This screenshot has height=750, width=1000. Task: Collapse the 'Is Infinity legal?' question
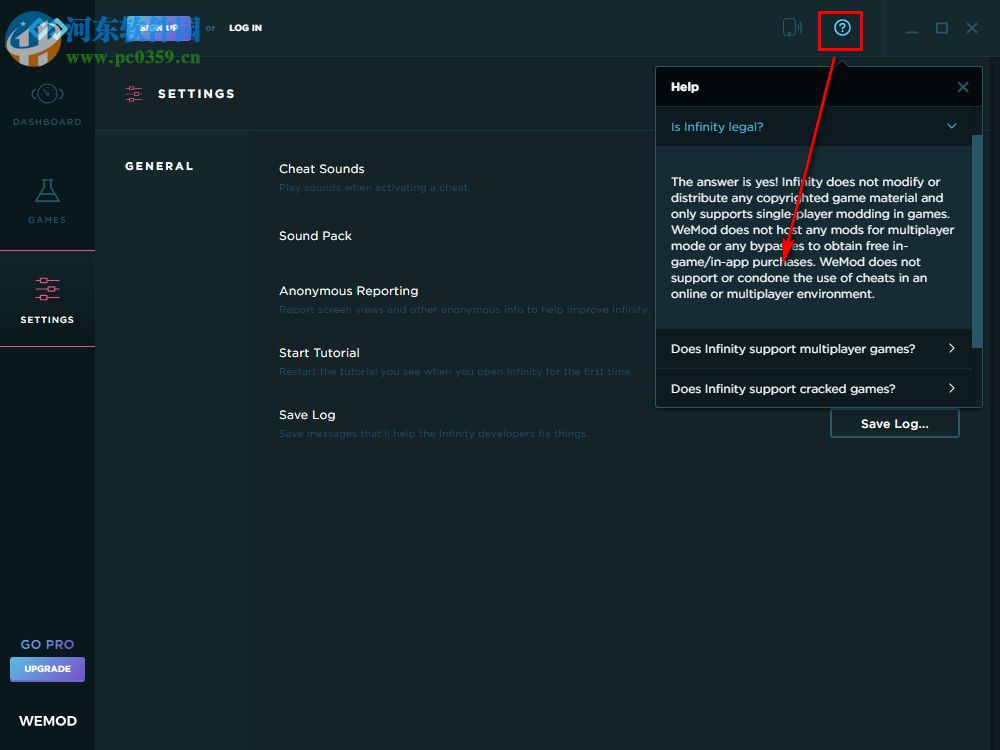pyautogui.click(x=814, y=126)
